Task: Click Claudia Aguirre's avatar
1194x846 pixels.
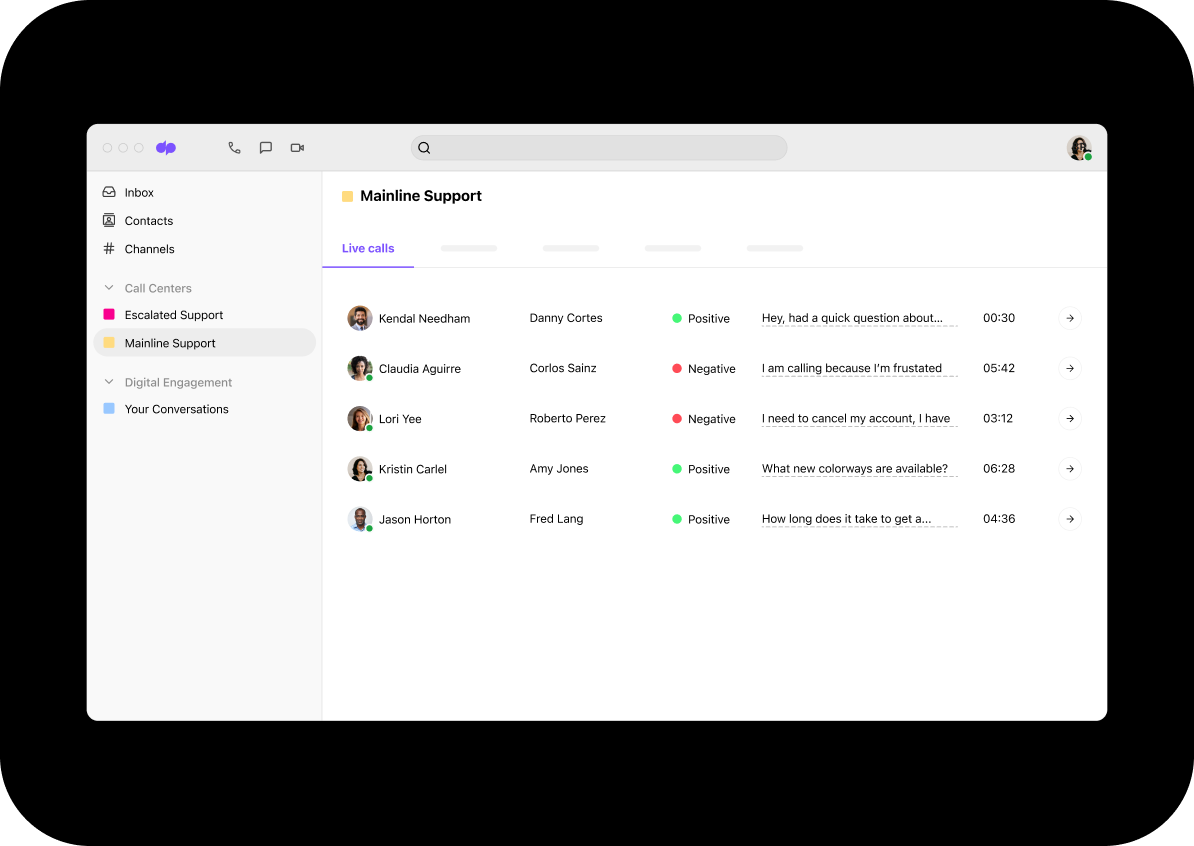Action: (359, 369)
